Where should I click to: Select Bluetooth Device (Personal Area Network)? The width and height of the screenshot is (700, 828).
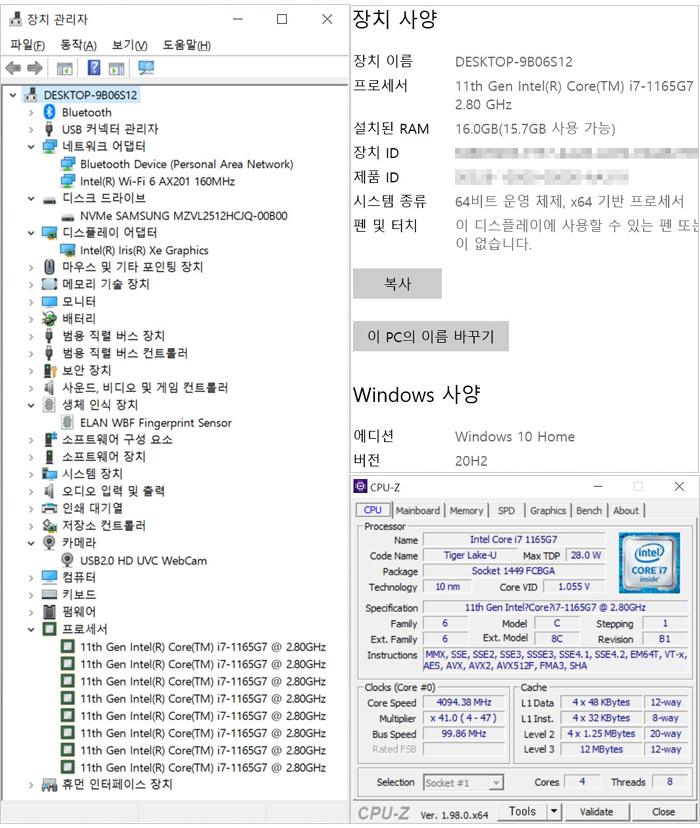(x=186, y=164)
